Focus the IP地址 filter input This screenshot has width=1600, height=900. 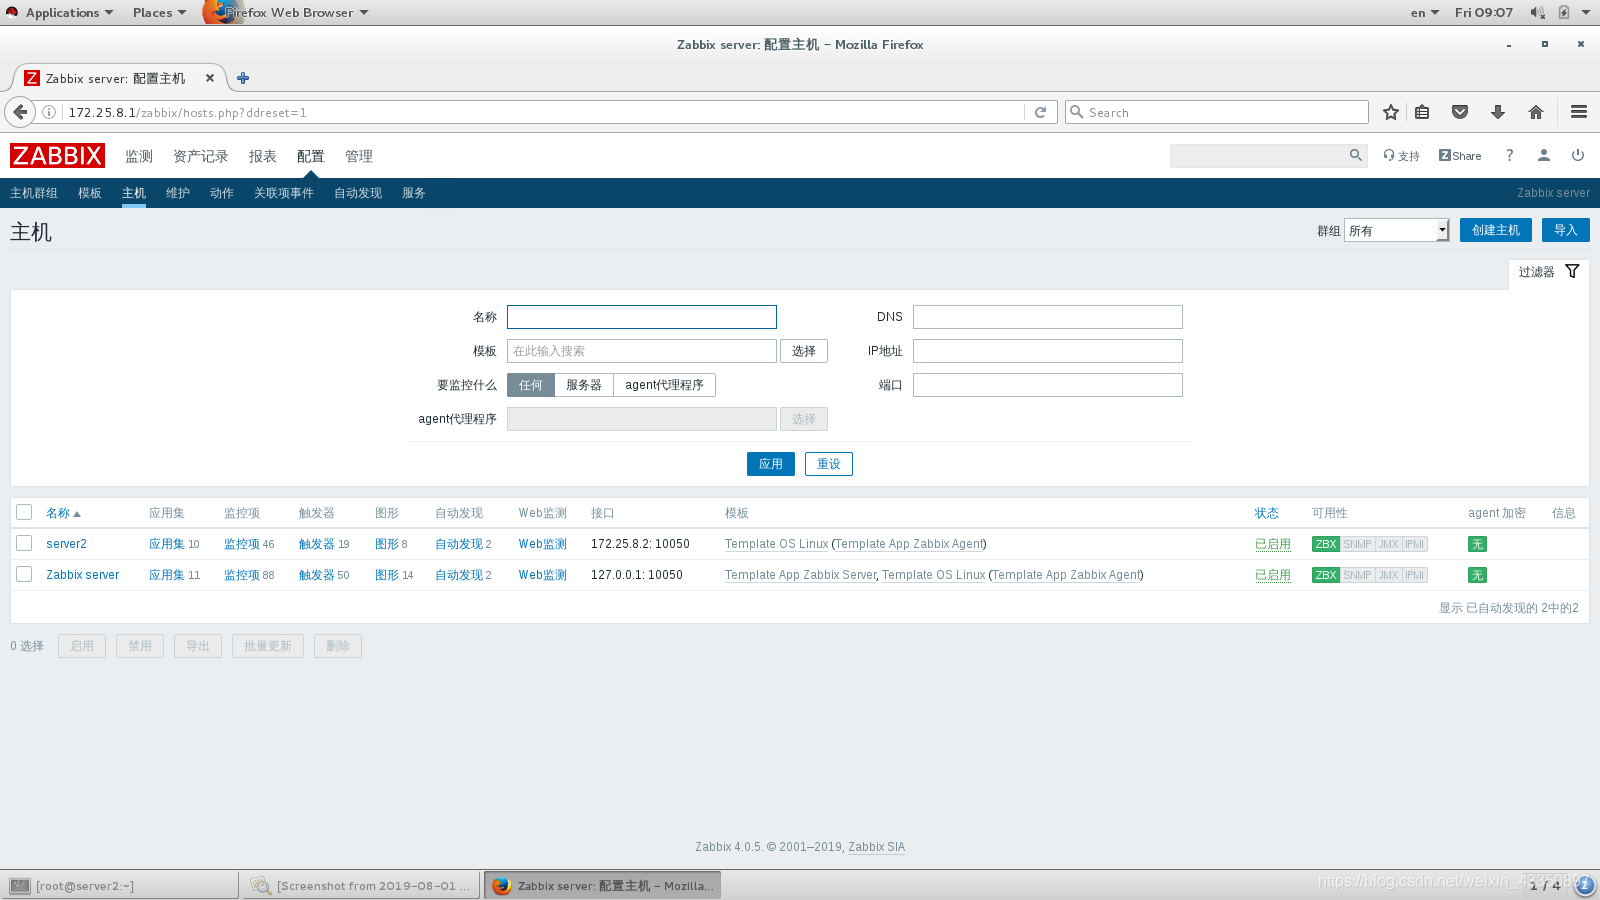click(1048, 351)
